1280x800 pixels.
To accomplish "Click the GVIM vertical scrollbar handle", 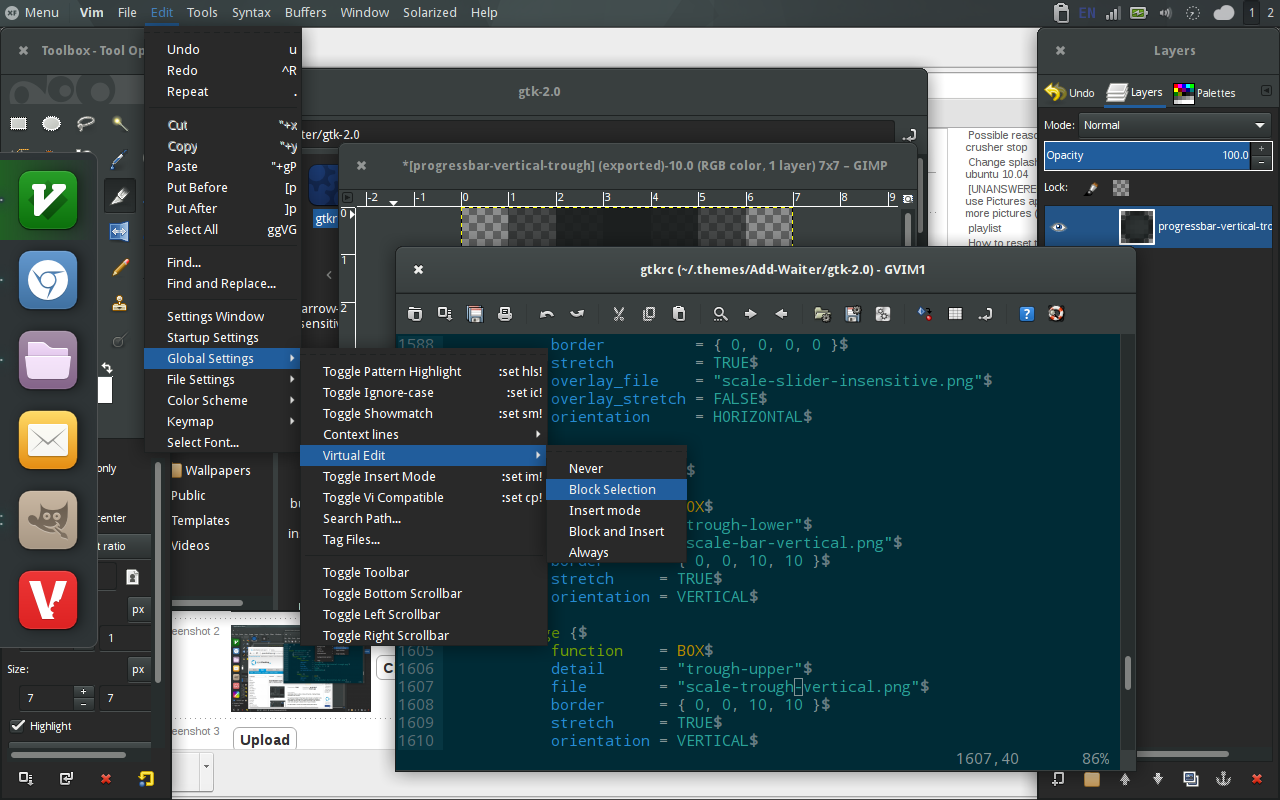I will pyautogui.click(x=1128, y=673).
